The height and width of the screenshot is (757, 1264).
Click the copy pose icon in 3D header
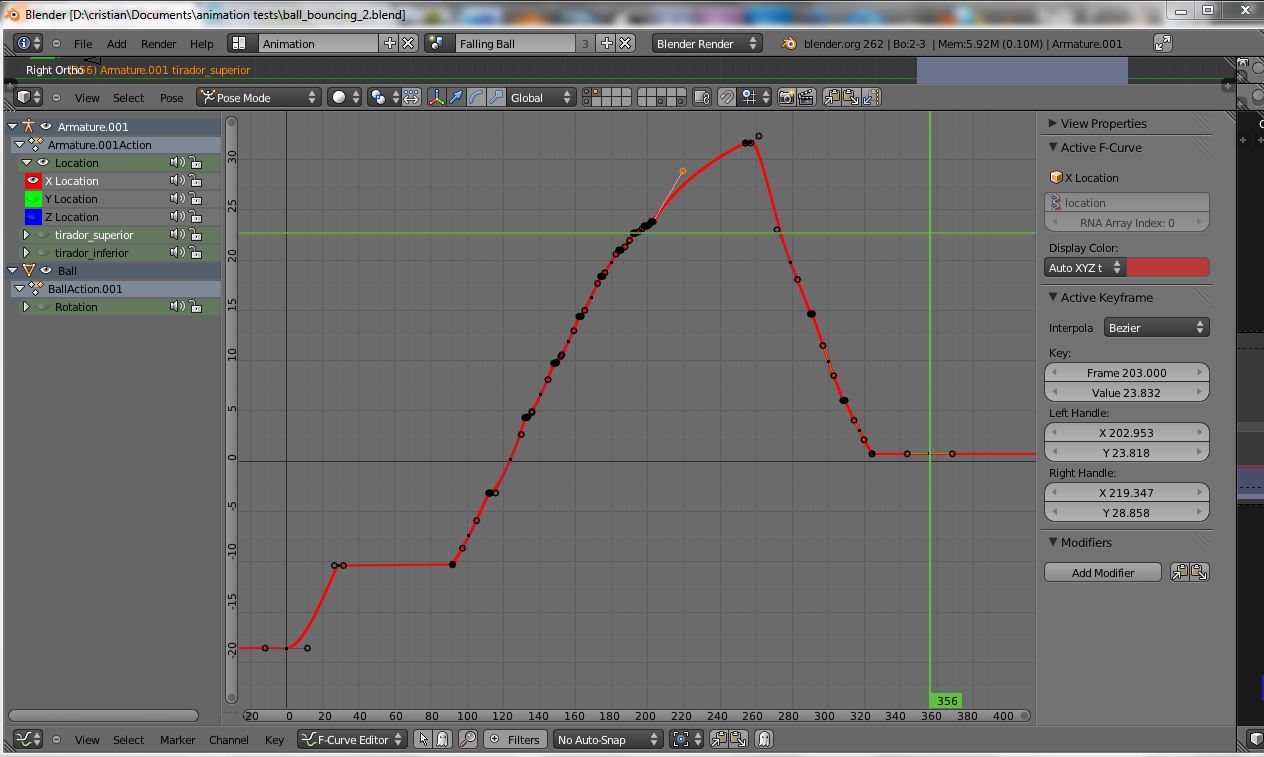832,97
